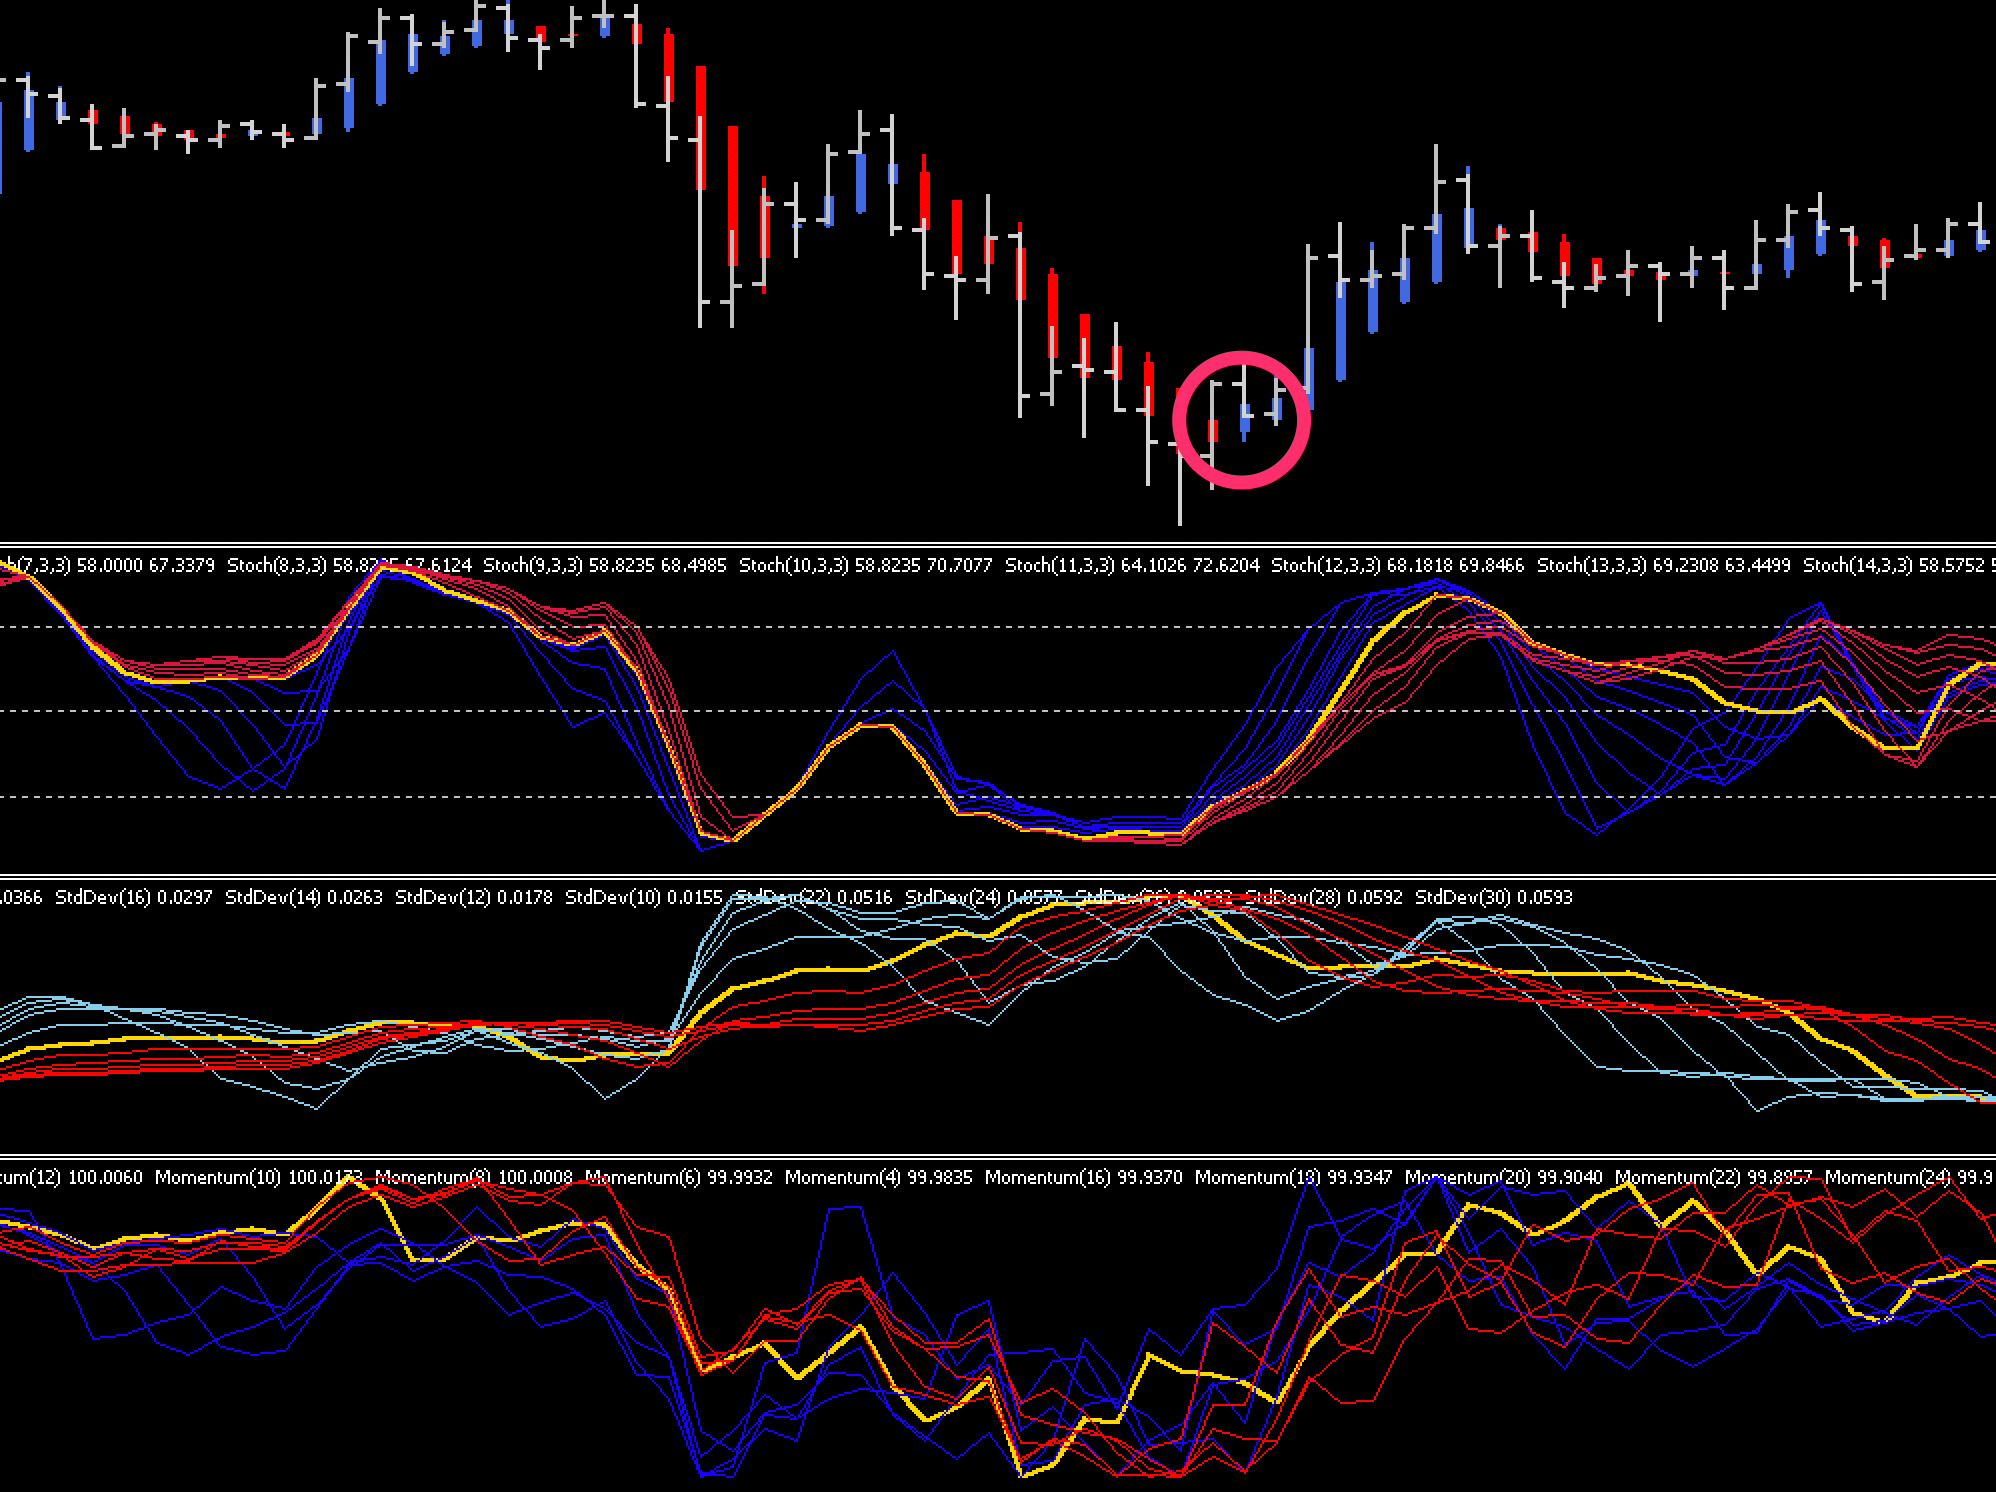Click the value 99.9932 after Momentum(6)
This screenshot has height=1492, width=1996.
[x=740, y=1177]
